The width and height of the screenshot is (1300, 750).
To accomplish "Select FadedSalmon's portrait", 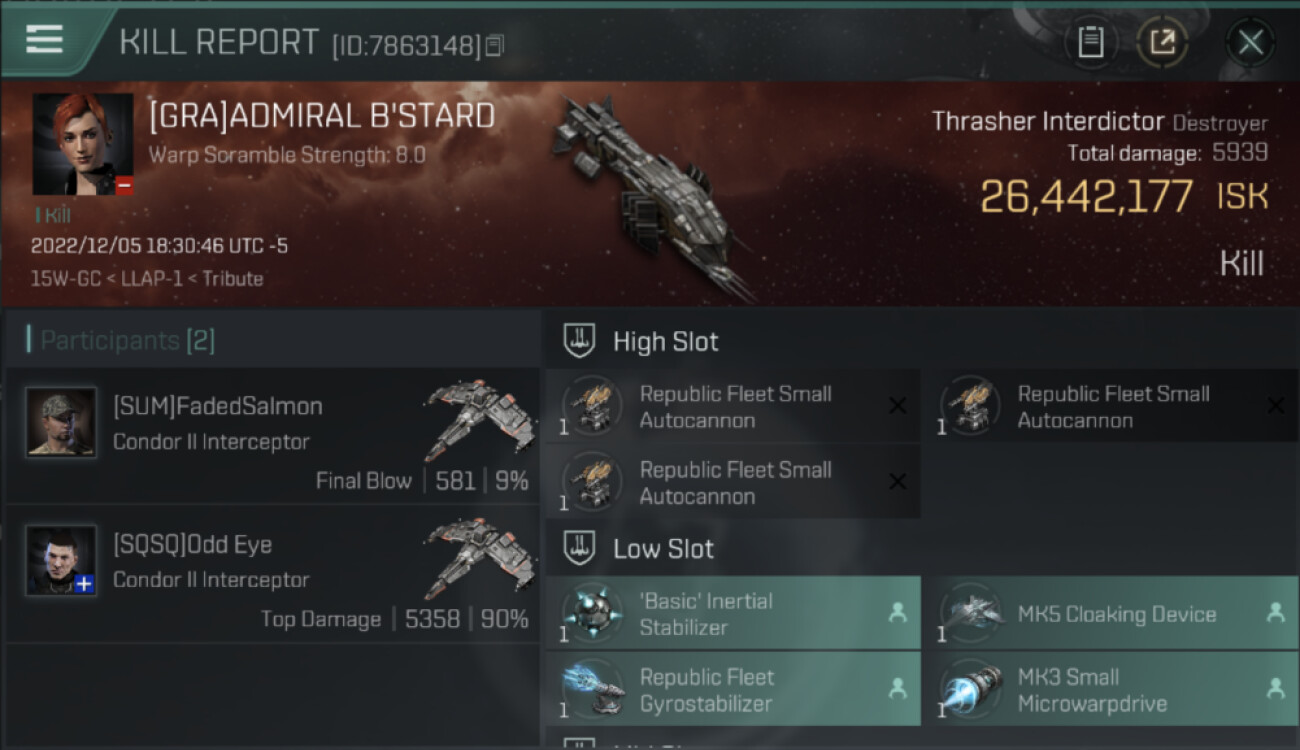I will click(61, 422).
